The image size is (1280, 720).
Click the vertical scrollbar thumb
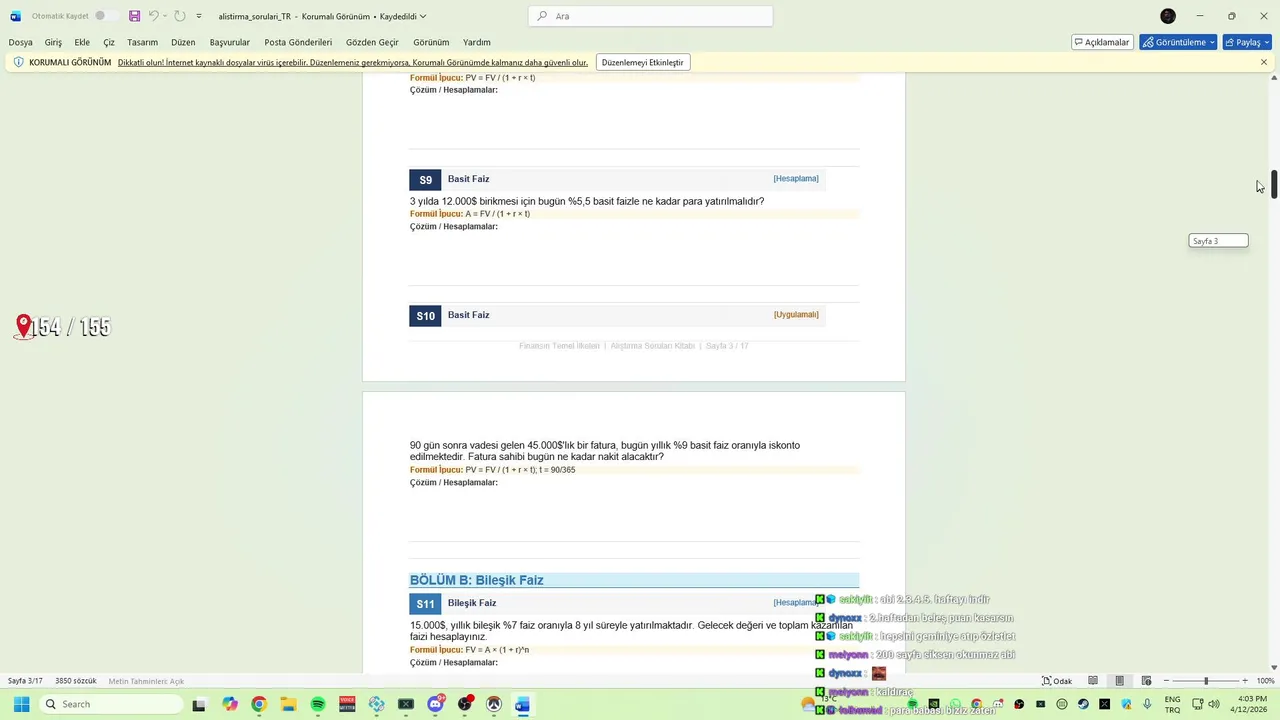(x=1274, y=184)
